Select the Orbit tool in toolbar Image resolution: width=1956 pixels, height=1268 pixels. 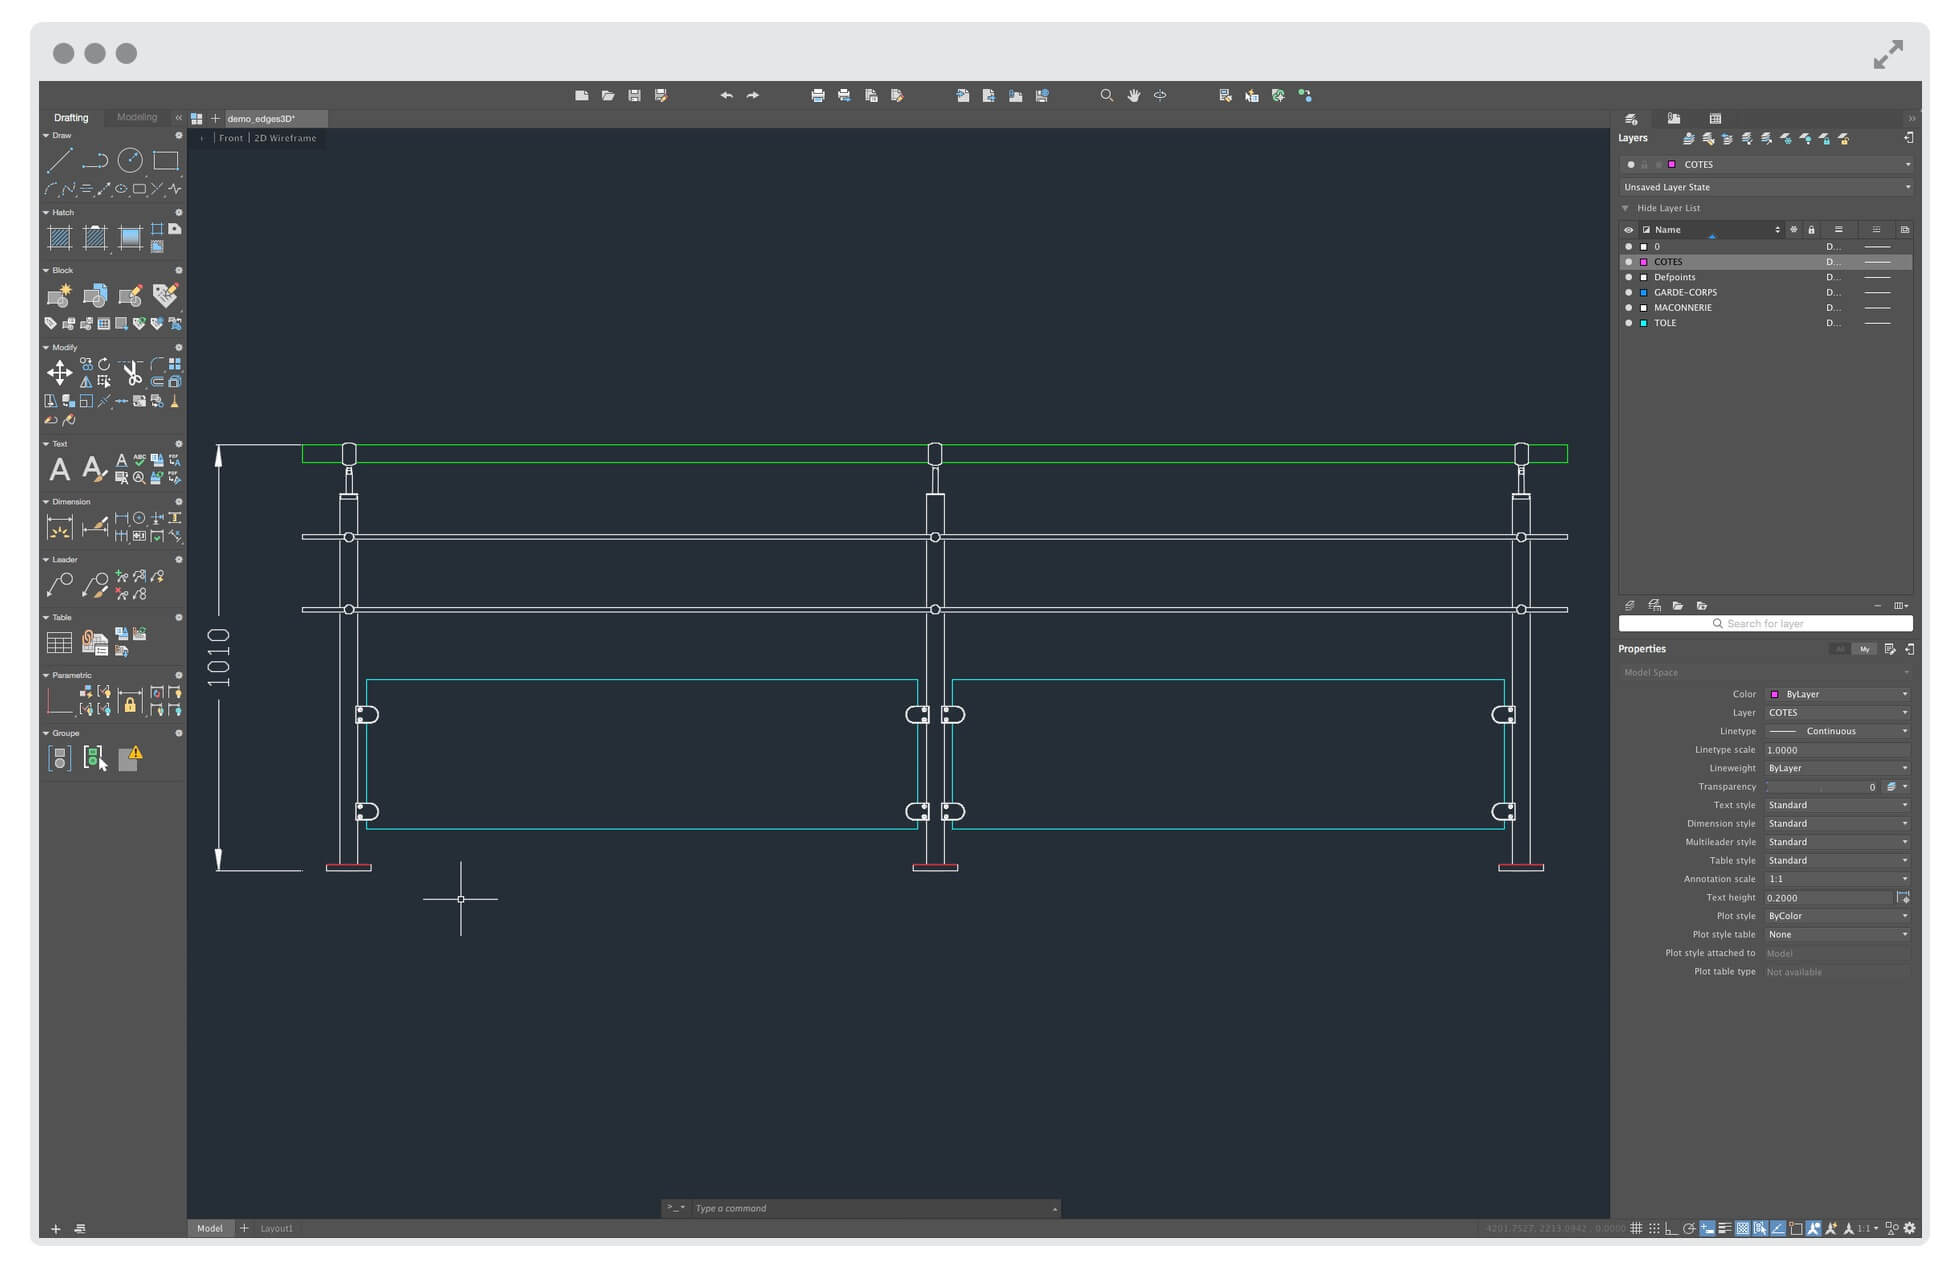(1160, 96)
